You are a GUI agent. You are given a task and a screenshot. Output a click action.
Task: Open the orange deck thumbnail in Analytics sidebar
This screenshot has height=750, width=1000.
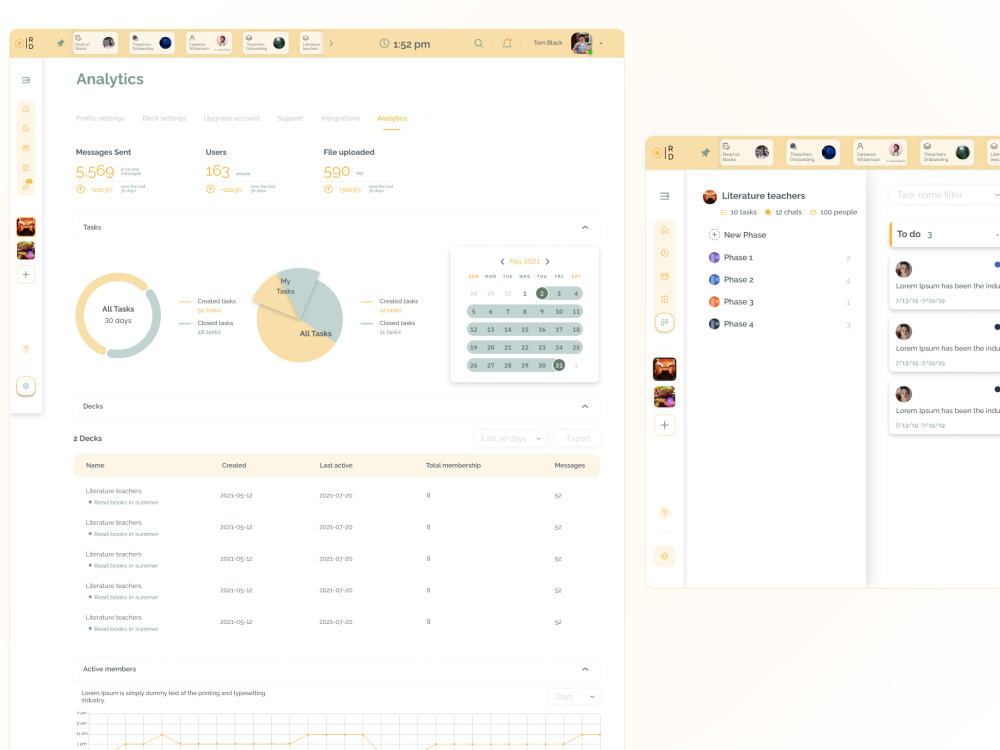click(x=26, y=226)
